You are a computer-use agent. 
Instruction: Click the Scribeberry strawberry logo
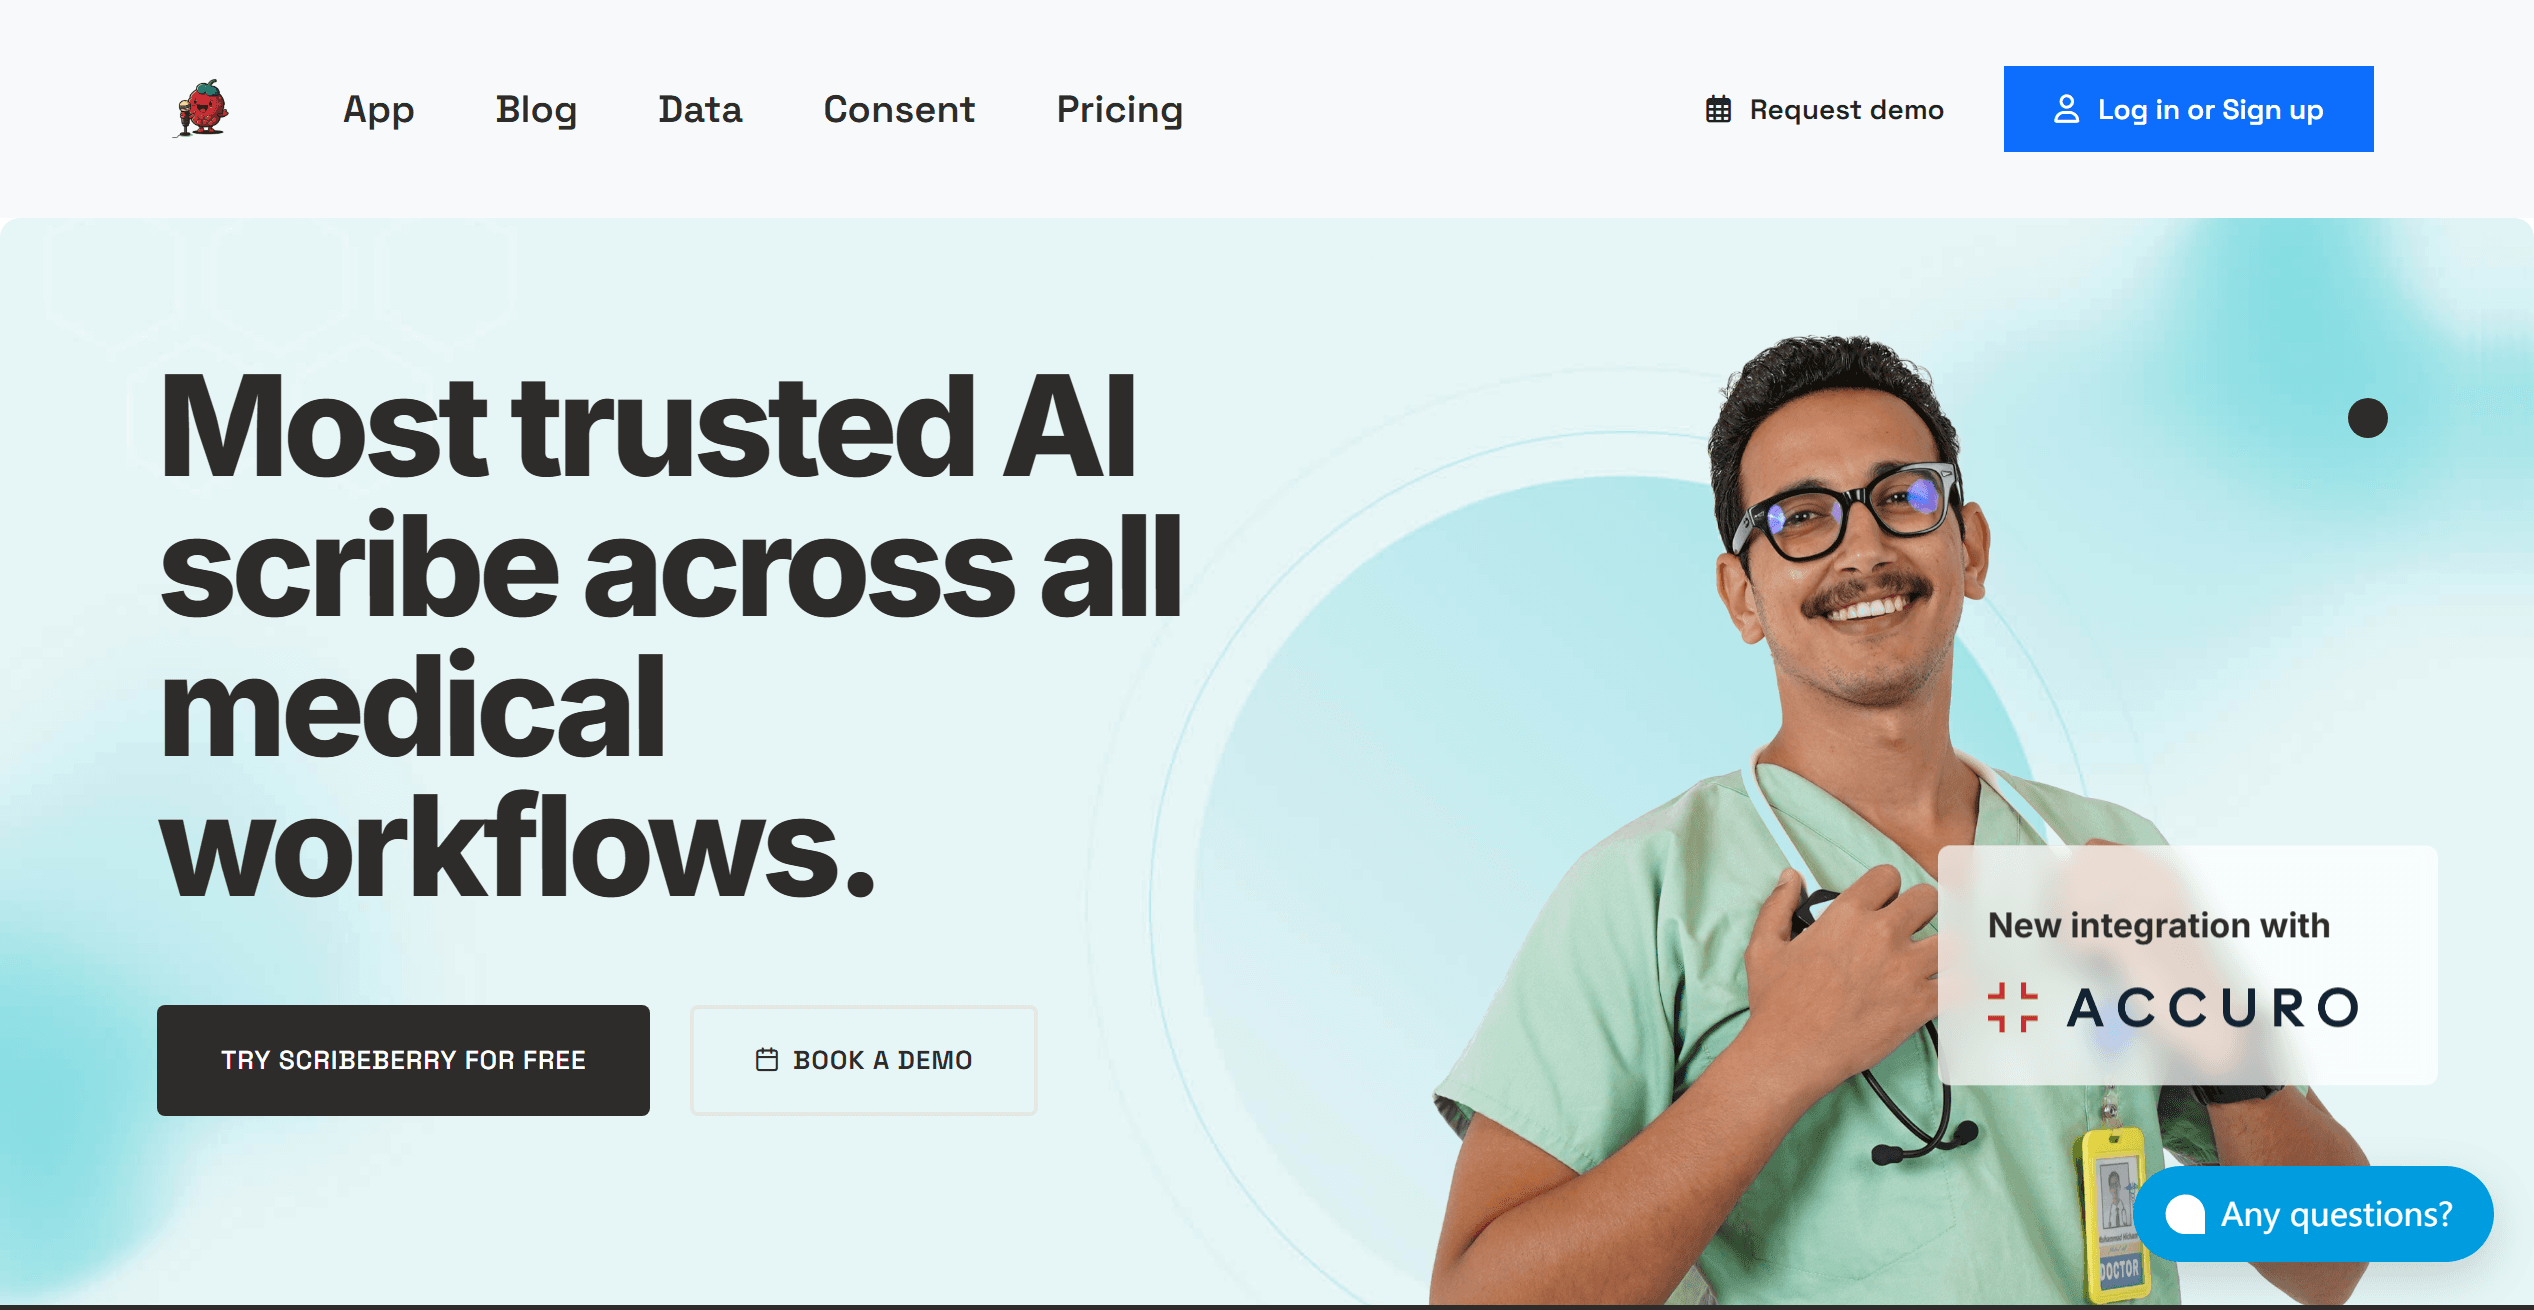[x=202, y=109]
